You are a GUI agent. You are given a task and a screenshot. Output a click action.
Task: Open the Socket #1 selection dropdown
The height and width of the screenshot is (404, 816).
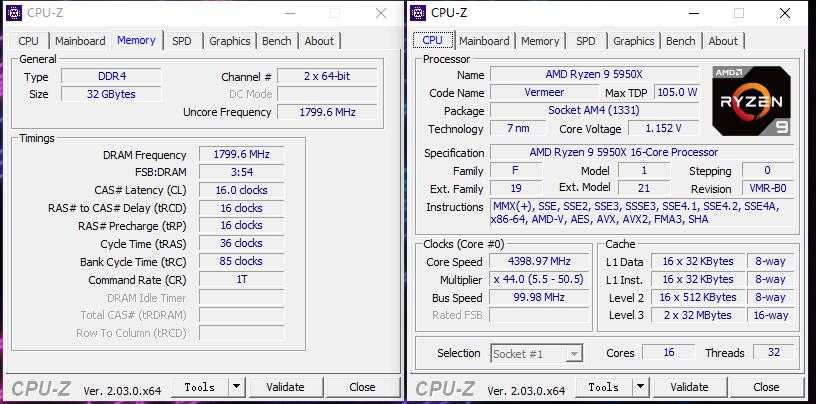click(537, 354)
